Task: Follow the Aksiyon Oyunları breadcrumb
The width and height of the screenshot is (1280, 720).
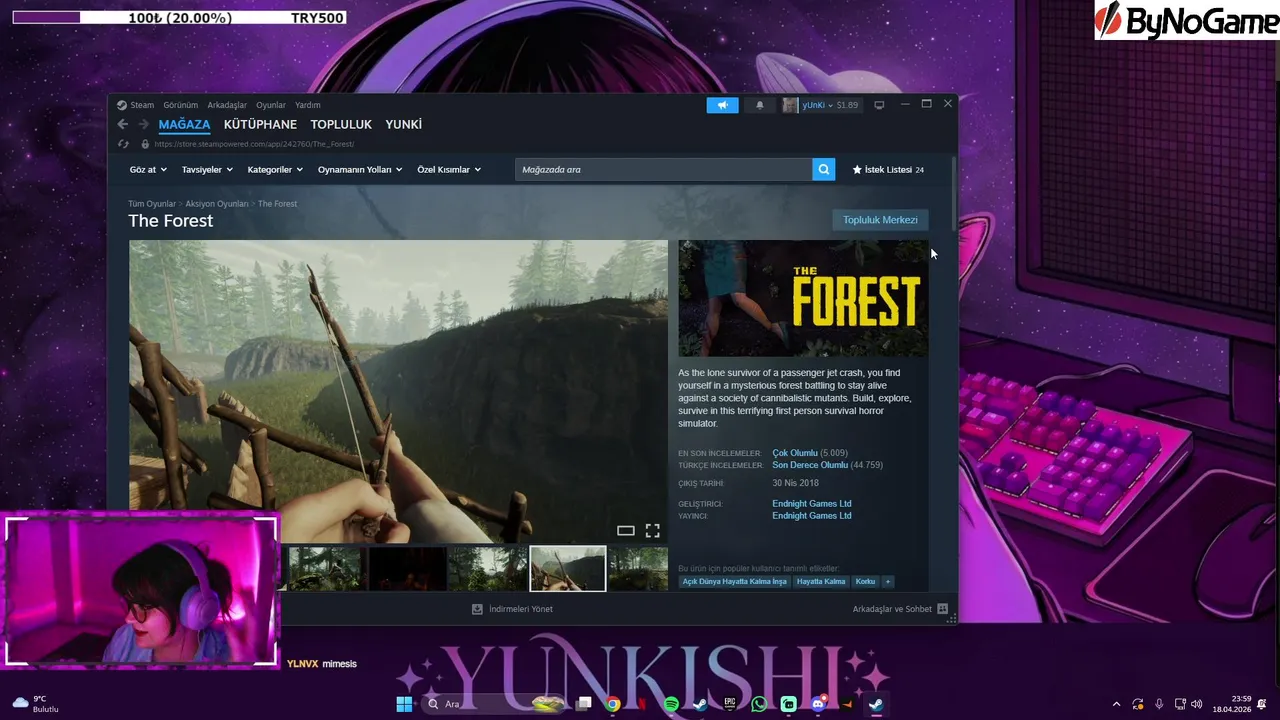Action: point(217,204)
